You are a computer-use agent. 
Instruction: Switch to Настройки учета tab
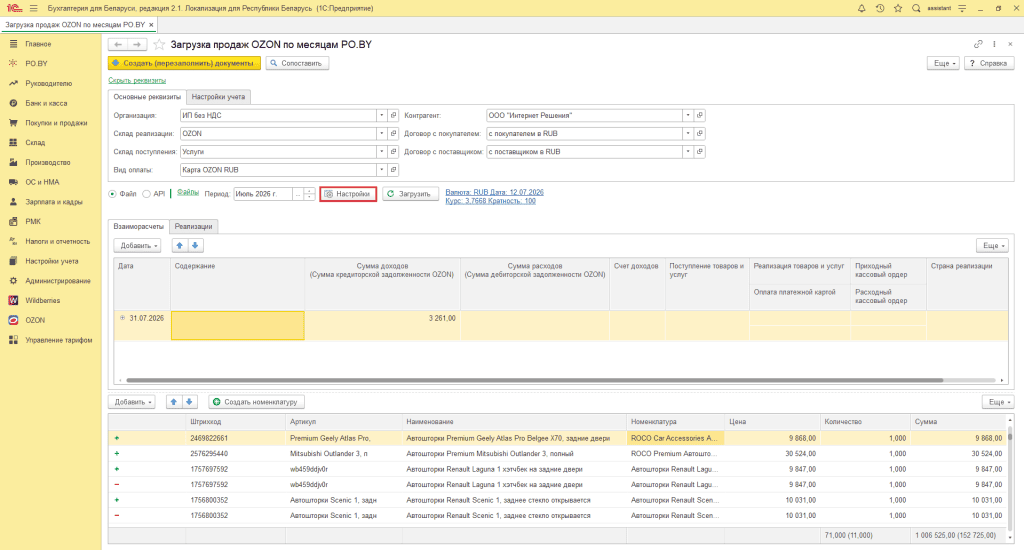pyautogui.click(x=218, y=97)
